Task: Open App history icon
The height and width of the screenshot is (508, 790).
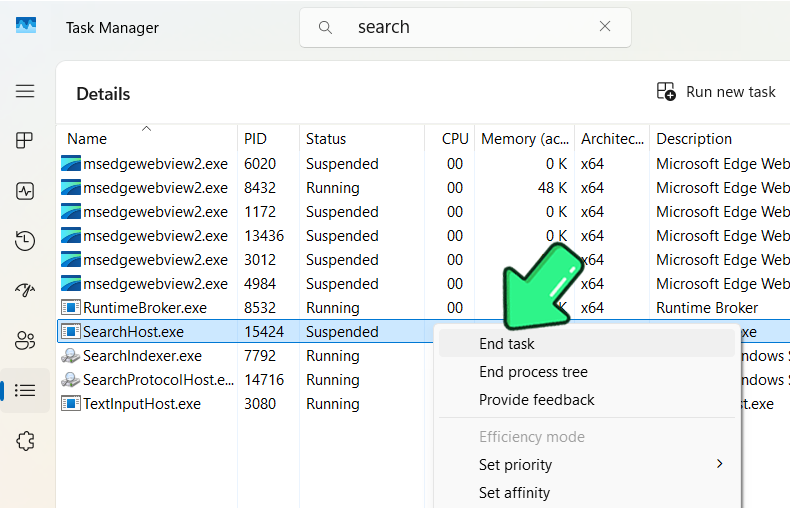Action: point(25,240)
